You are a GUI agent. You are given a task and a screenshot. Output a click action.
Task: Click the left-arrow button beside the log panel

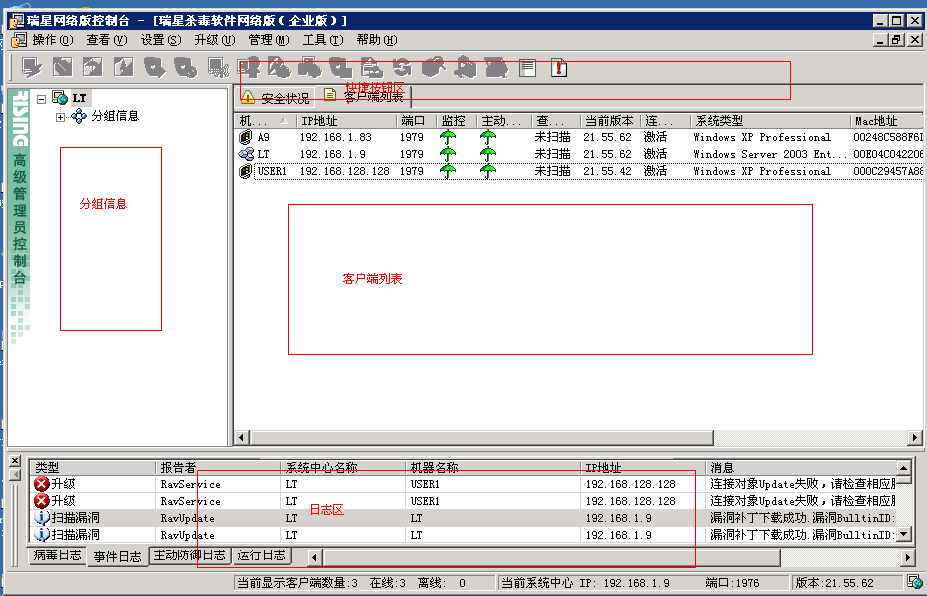click(15, 474)
